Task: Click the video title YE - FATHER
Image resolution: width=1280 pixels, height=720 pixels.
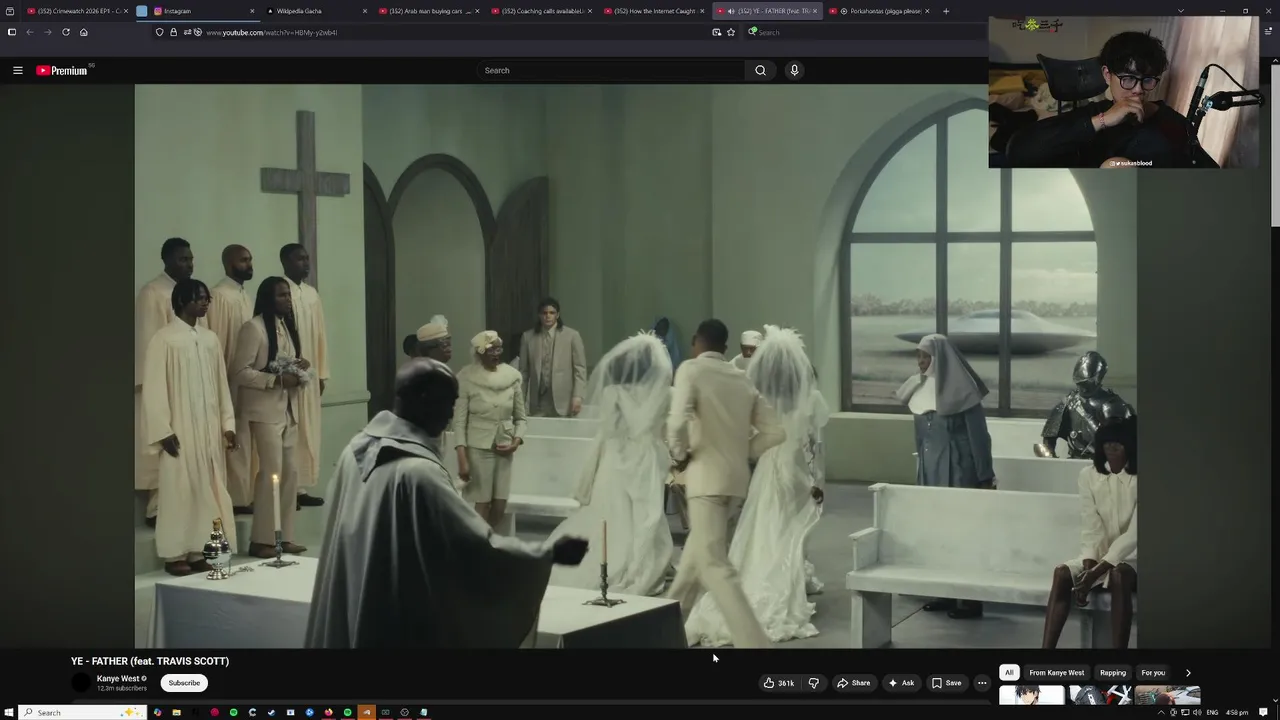Action: pyautogui.click(x=150, y=661)
